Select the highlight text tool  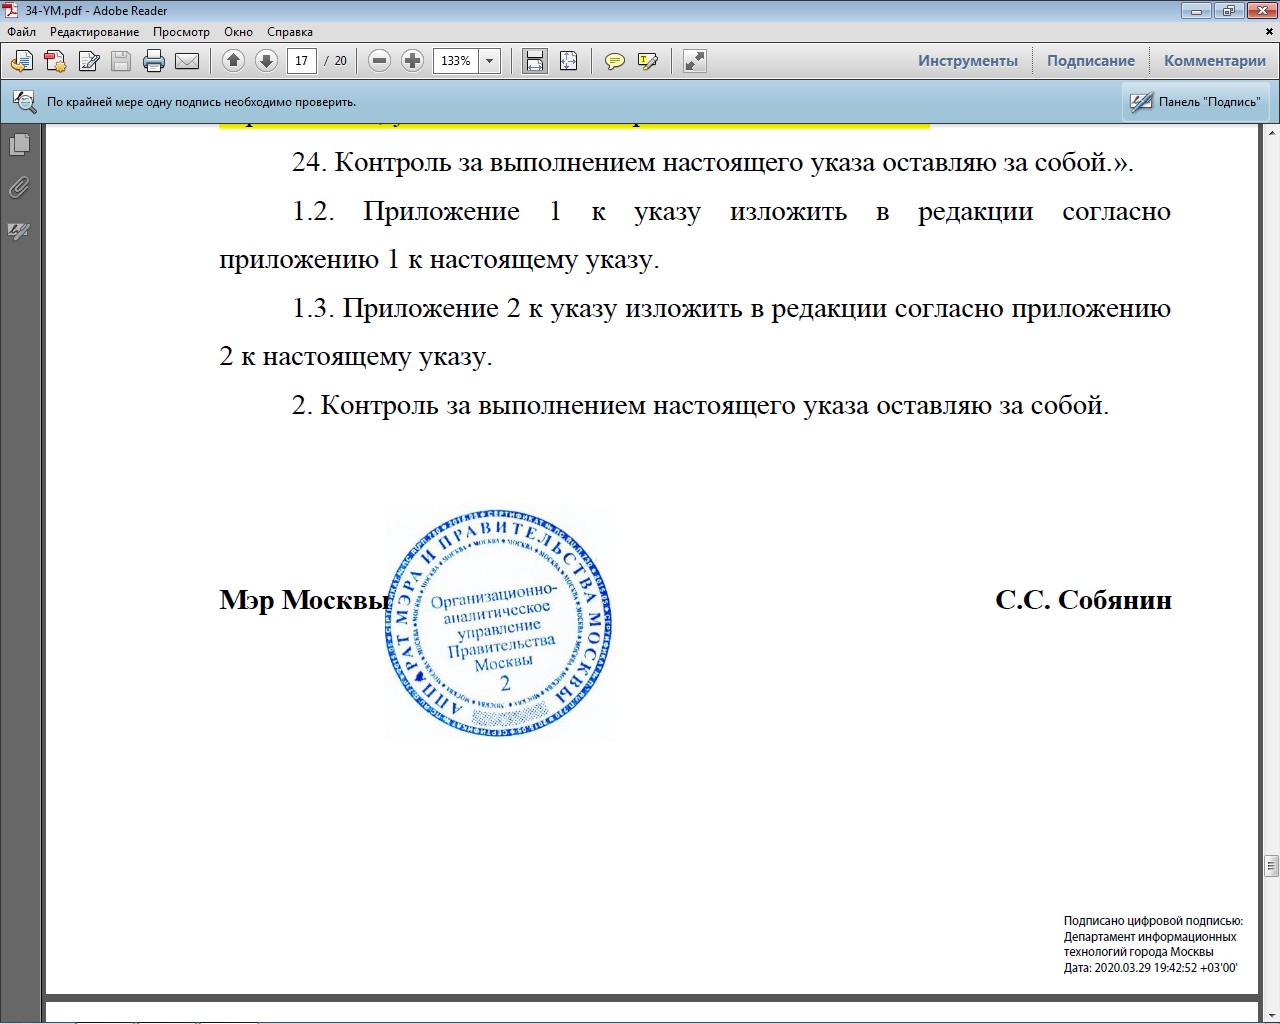648,61
